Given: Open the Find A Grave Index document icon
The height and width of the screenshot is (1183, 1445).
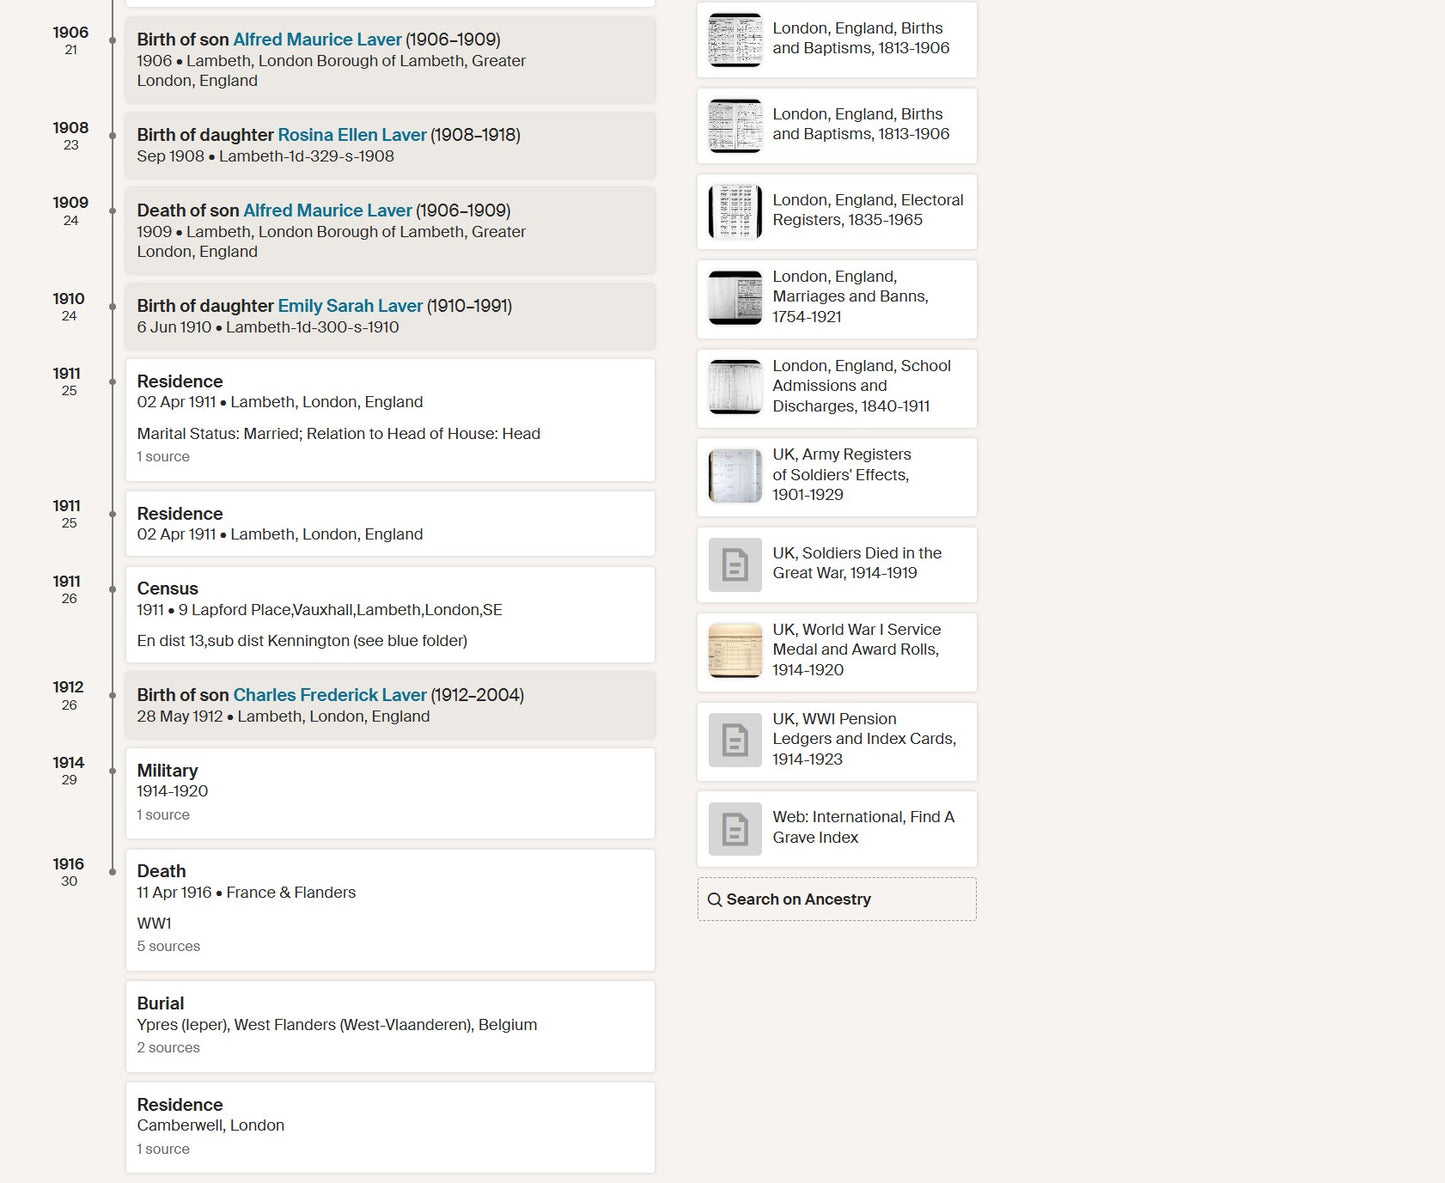Looking at the screenshot, I should click(735, 829).
